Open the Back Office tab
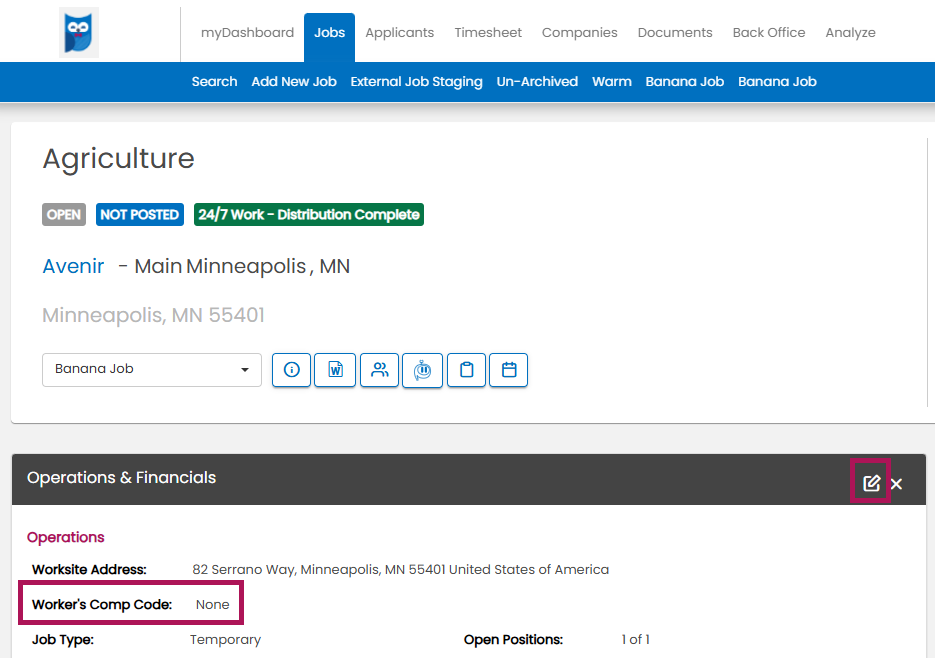The height and width of the screenshot is (658, 935). pyautogui.click(x=769, y=32)
